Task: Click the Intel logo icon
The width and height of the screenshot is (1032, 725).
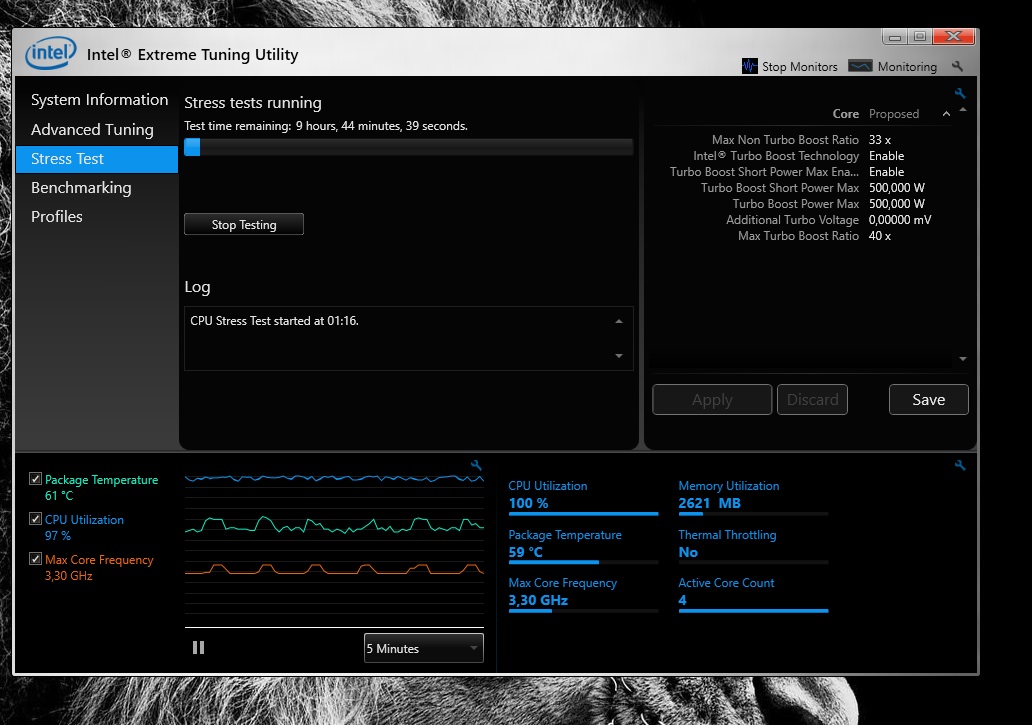Action: 51,53
